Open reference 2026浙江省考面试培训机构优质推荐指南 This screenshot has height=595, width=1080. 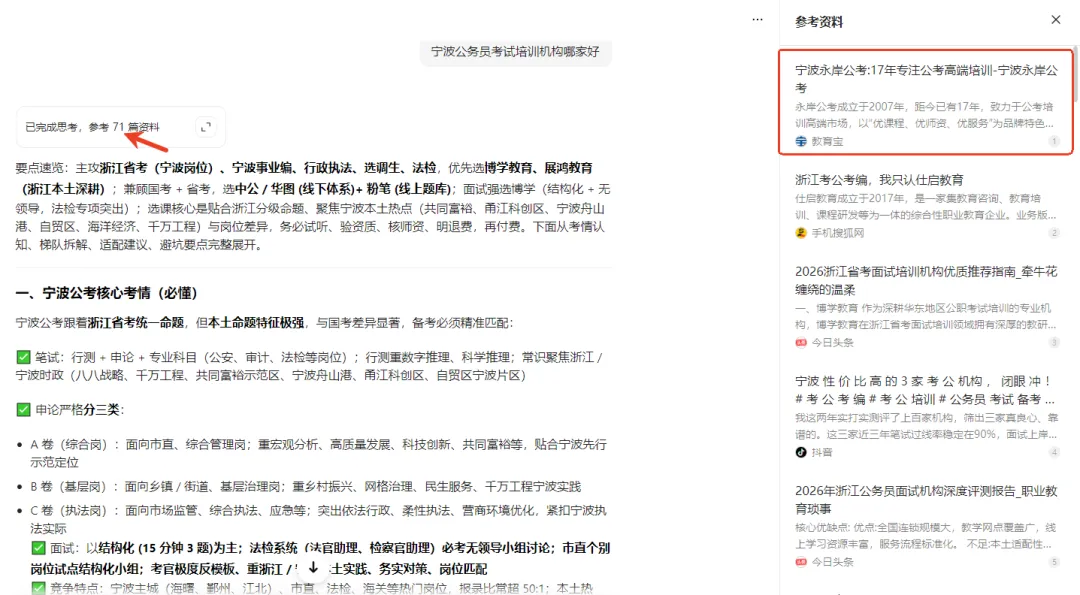click(x=926, y=280)
